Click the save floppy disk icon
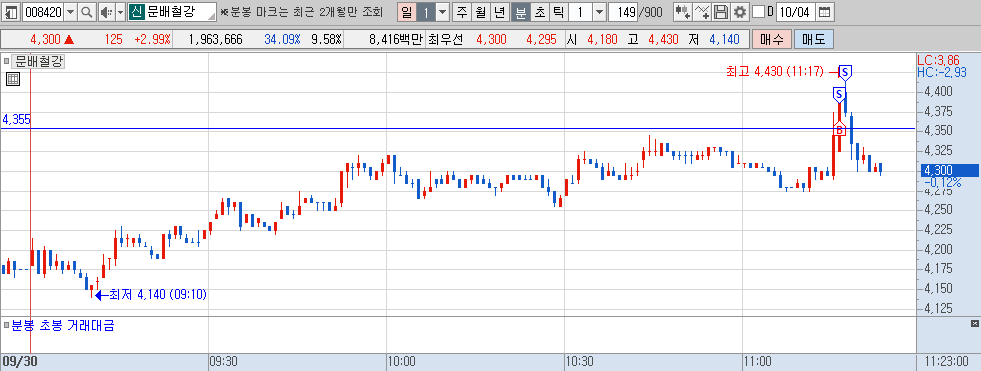 tap(721, 12)
